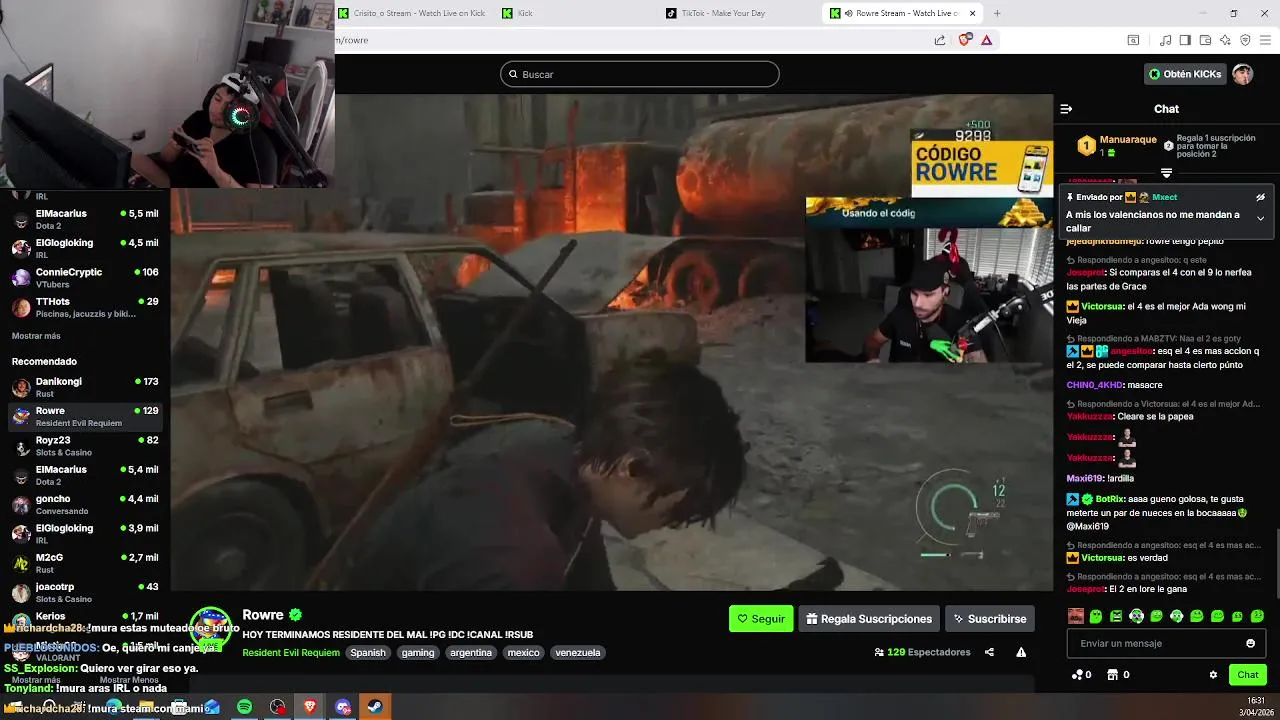Click the CHIN0_4KHD username in chat

coord(1095,385)
